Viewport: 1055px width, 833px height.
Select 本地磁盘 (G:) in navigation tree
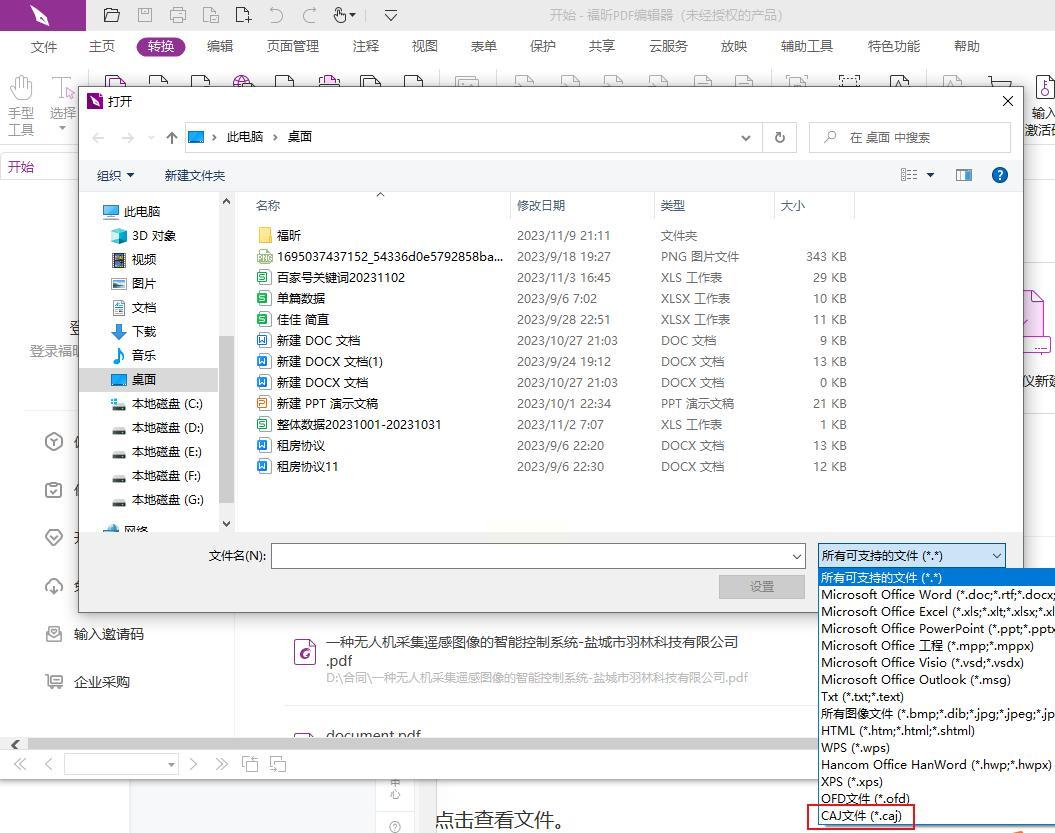point(157,499)
